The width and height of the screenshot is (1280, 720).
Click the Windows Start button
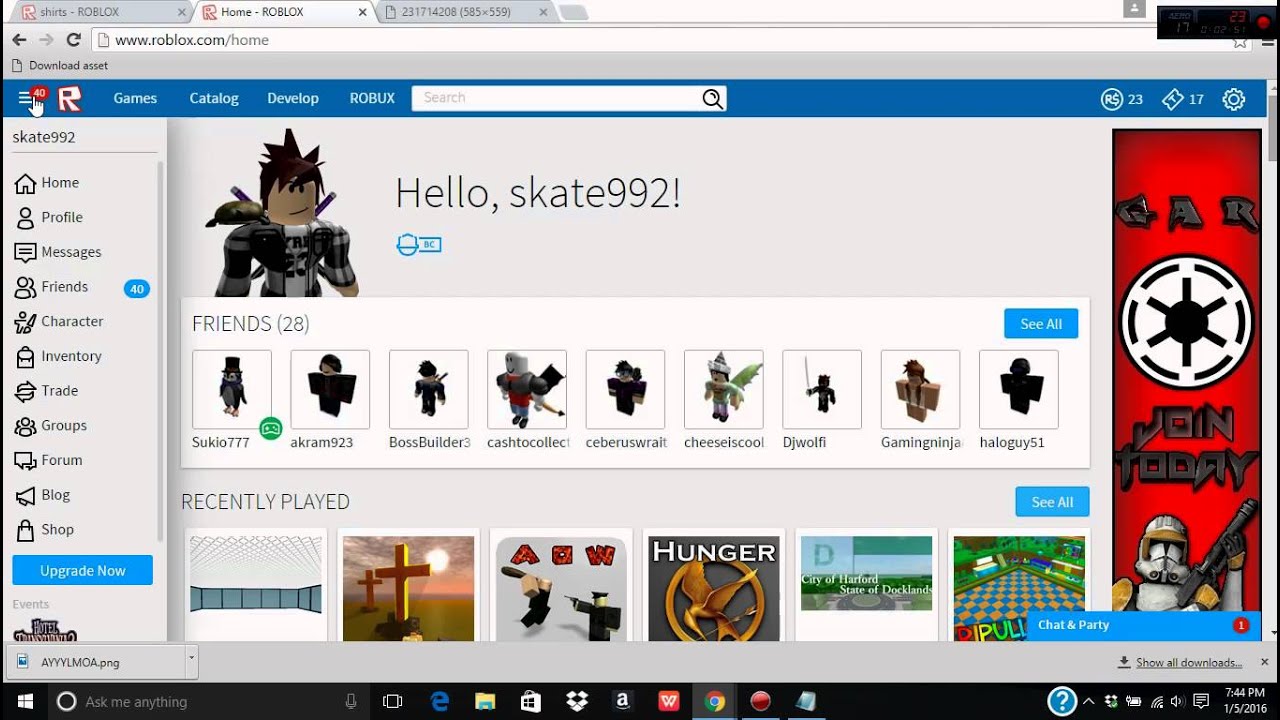pyautogui.click(x=24, y=701)
